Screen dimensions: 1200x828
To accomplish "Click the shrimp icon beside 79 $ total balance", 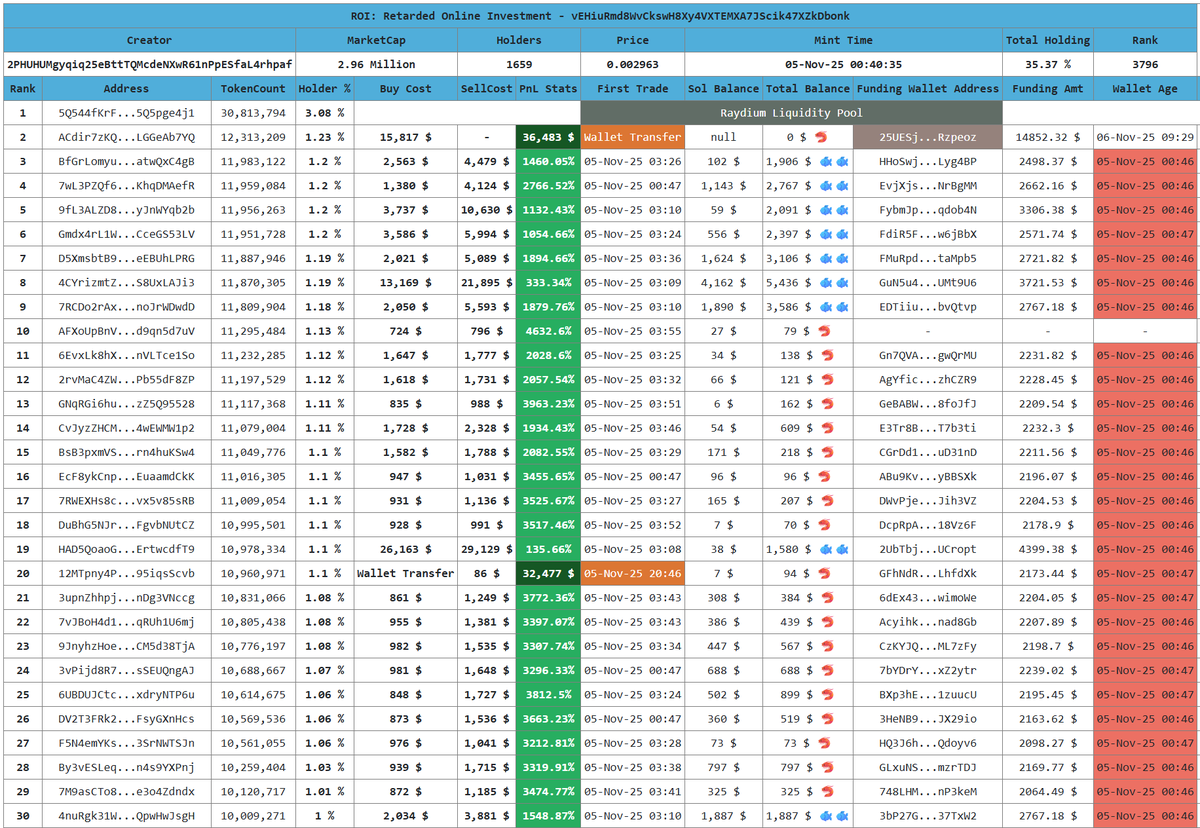I will (x=825, y=331).
